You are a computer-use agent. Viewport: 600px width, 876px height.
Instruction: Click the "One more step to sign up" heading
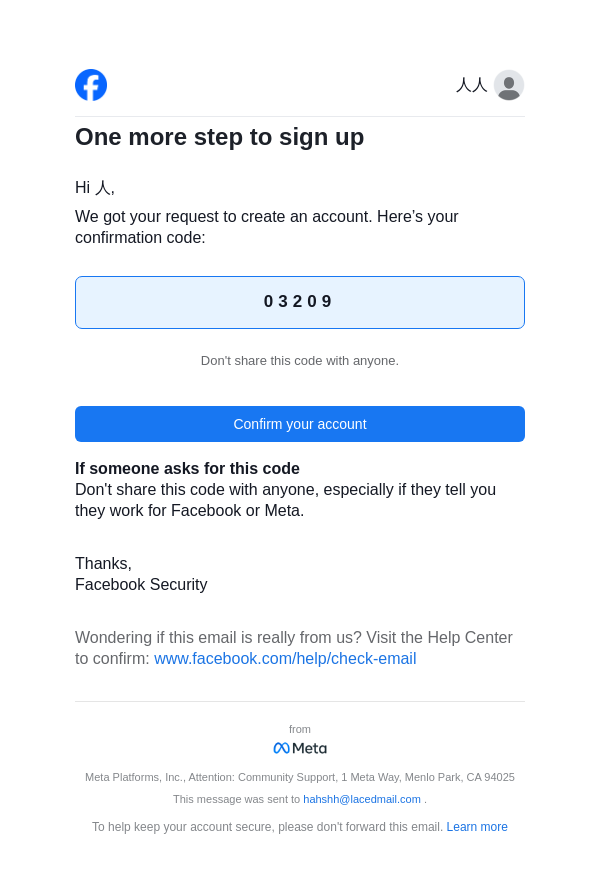(220, 137)
